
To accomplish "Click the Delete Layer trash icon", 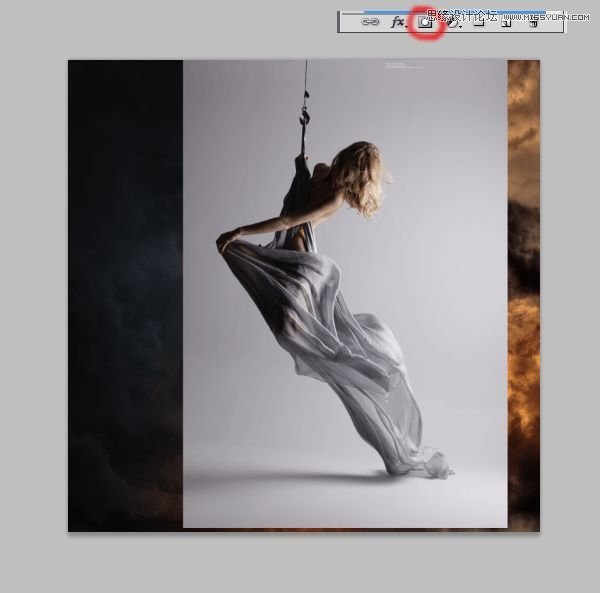I will 534,23.
